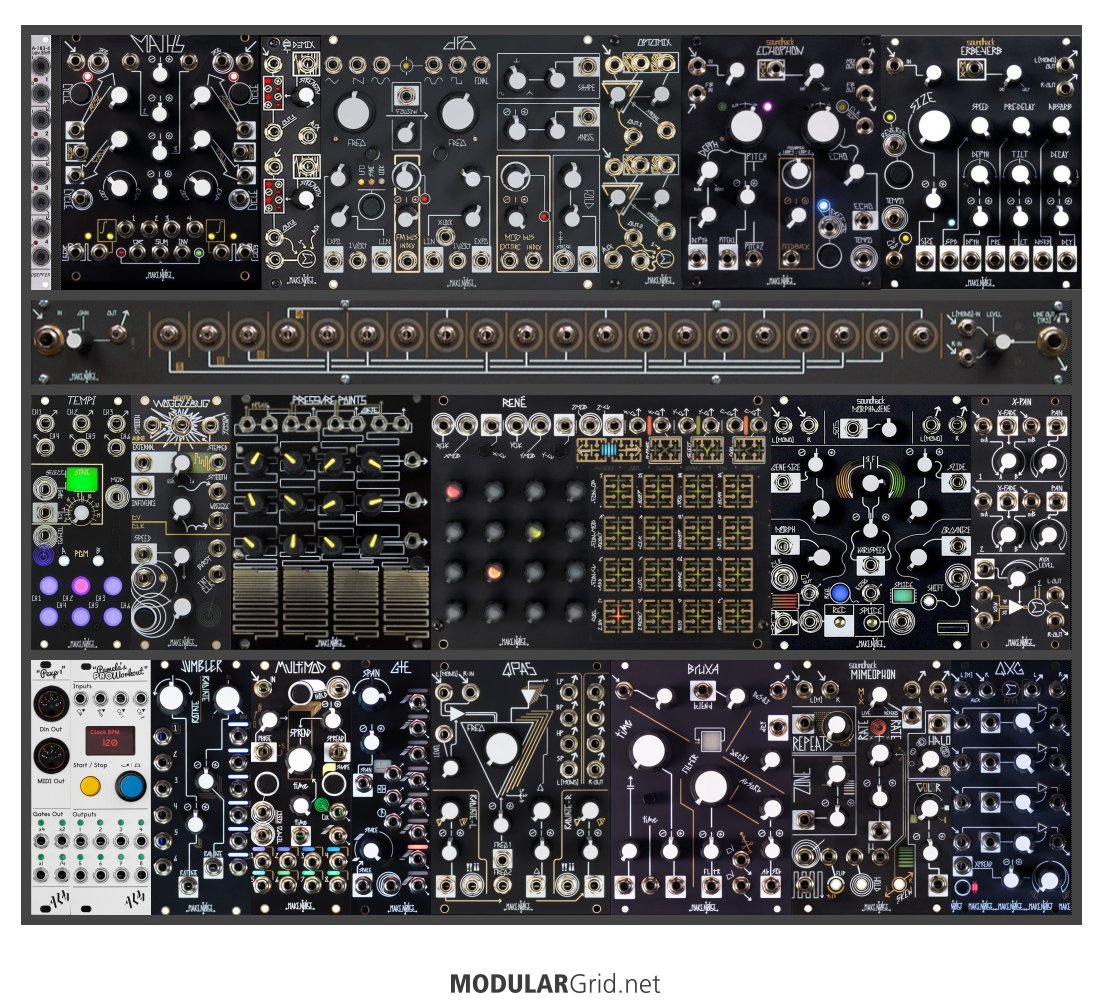The width and height of the screenshot is (1112, 1005).
Task: Click René red-lit touch pad
Action: click(618, 614)
